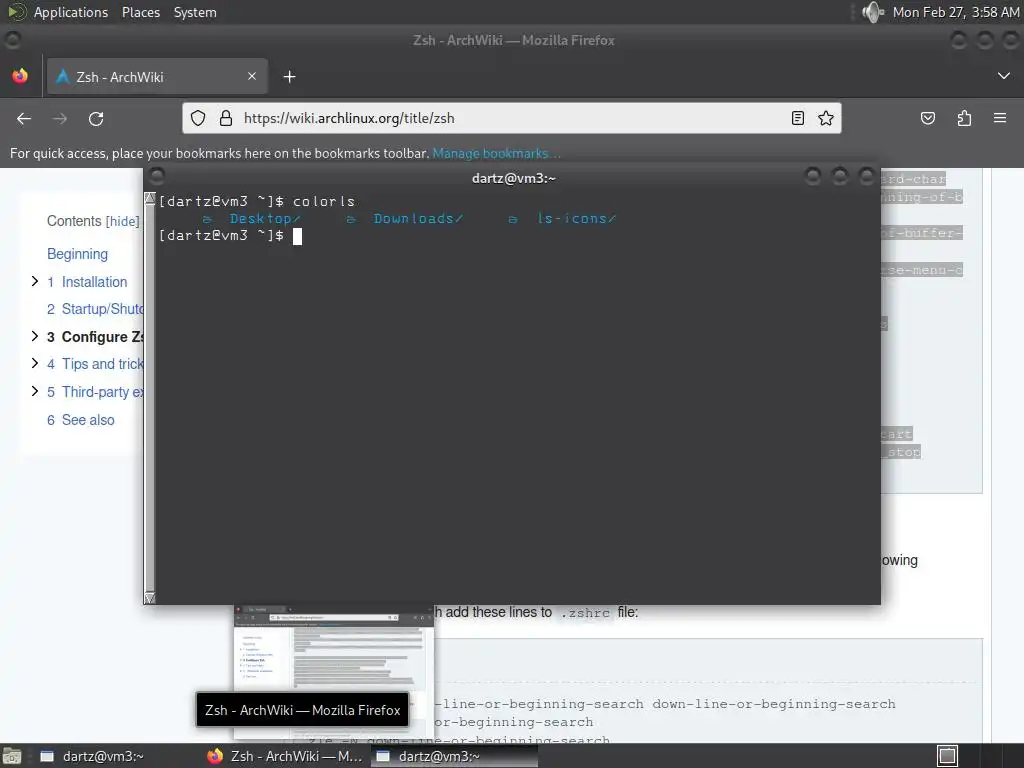Hide the Contents table
This screenshot has width=1024, height=768.
123,221
